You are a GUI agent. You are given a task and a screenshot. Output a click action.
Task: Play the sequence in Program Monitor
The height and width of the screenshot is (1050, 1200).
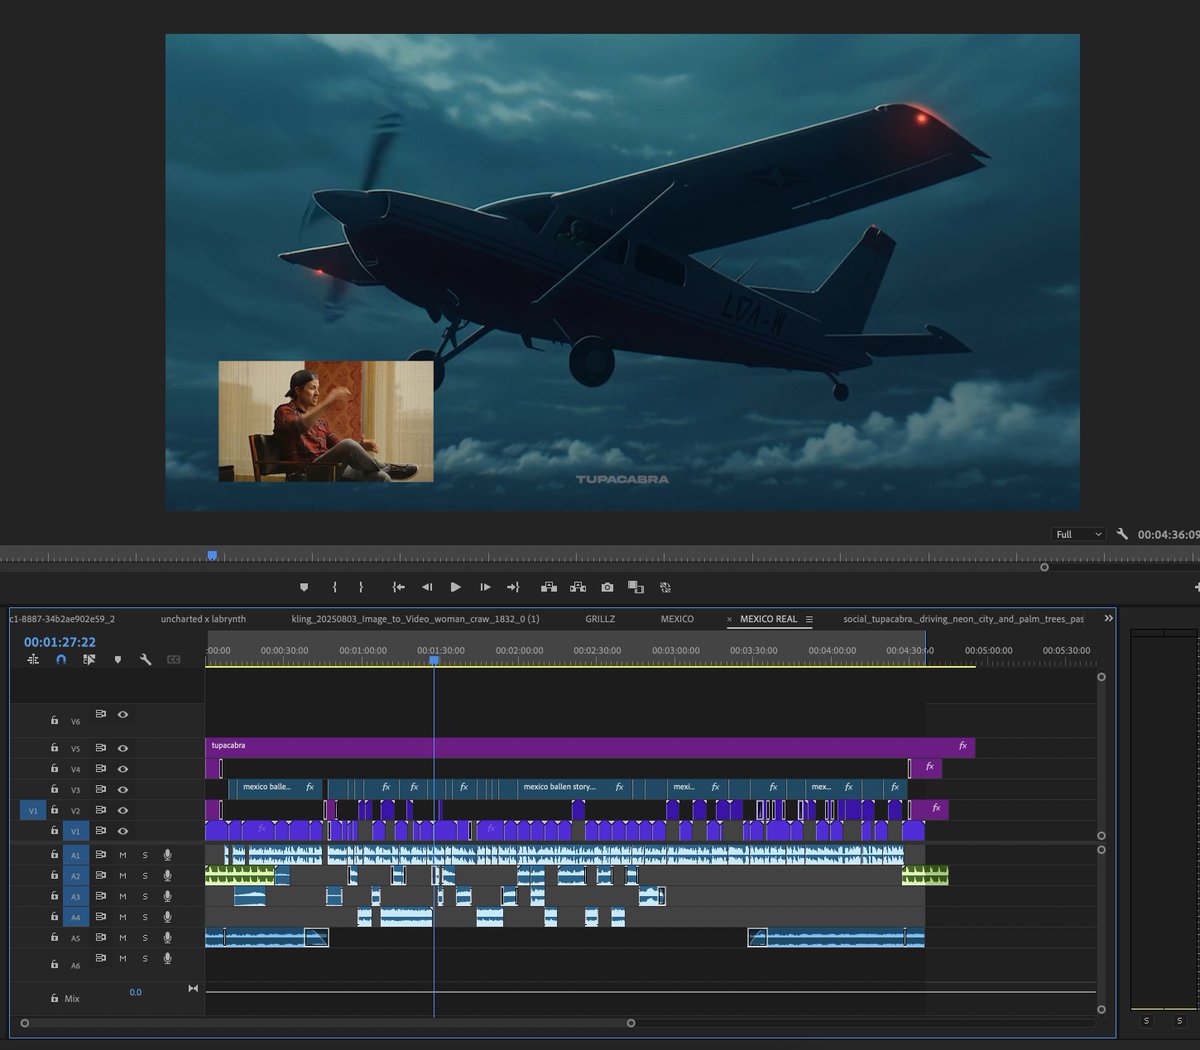coord(456,587)
